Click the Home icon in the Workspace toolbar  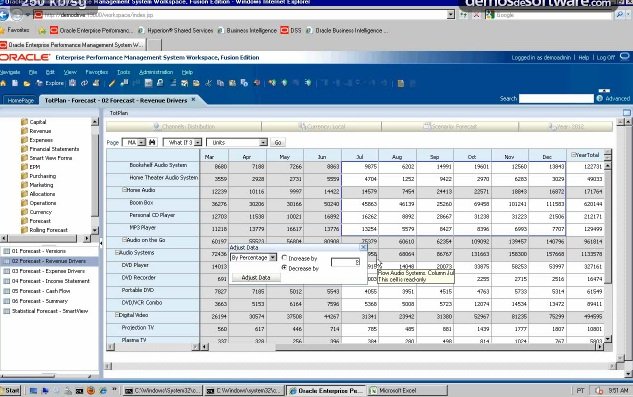point(3,83)
